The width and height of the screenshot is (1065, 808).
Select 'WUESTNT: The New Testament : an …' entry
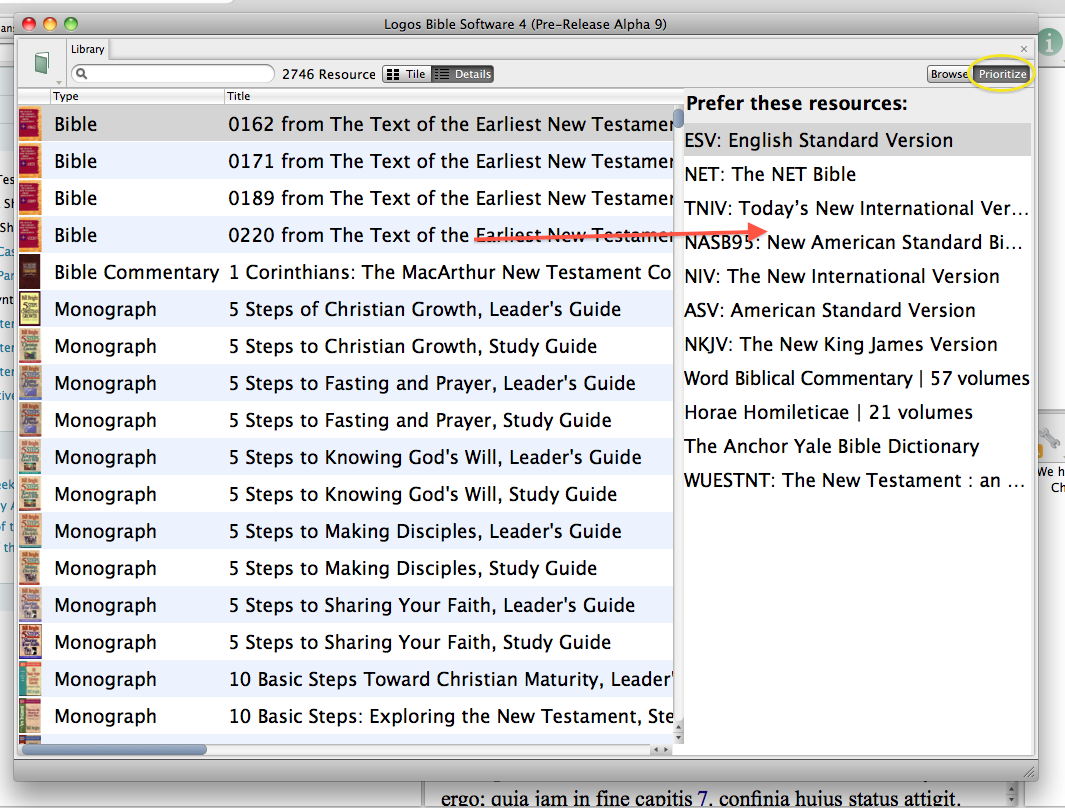pyautogui.click(x=855, y=480)
